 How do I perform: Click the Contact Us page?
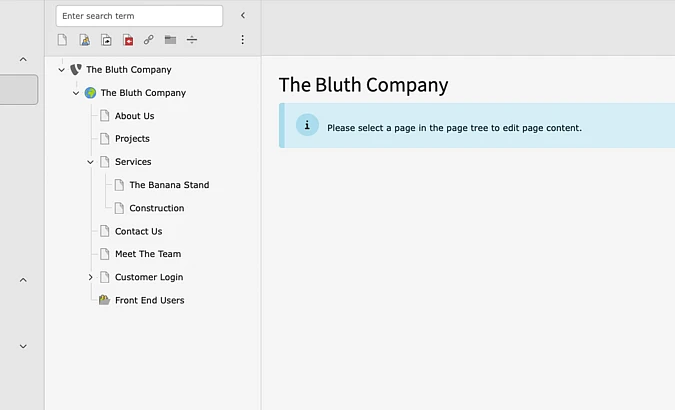coord(138,231)
